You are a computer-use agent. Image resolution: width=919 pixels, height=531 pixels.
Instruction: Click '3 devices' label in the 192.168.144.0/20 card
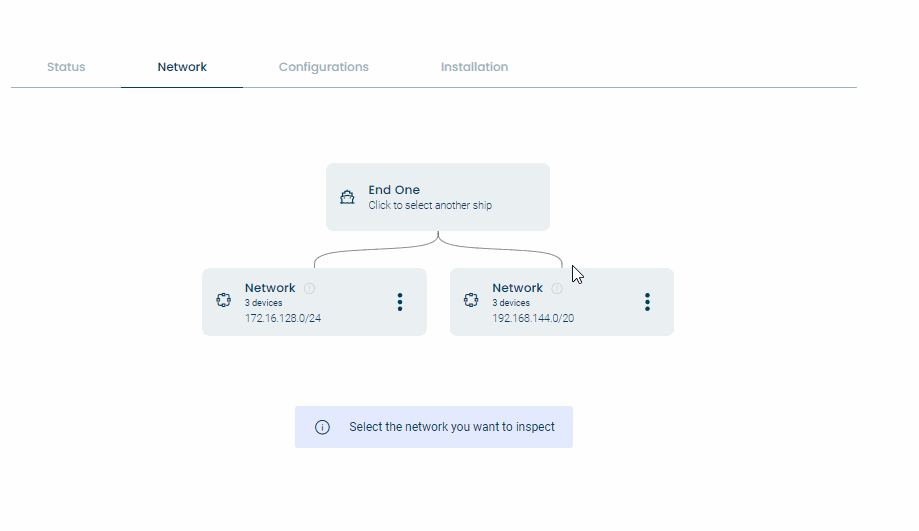tap(510, 303)
